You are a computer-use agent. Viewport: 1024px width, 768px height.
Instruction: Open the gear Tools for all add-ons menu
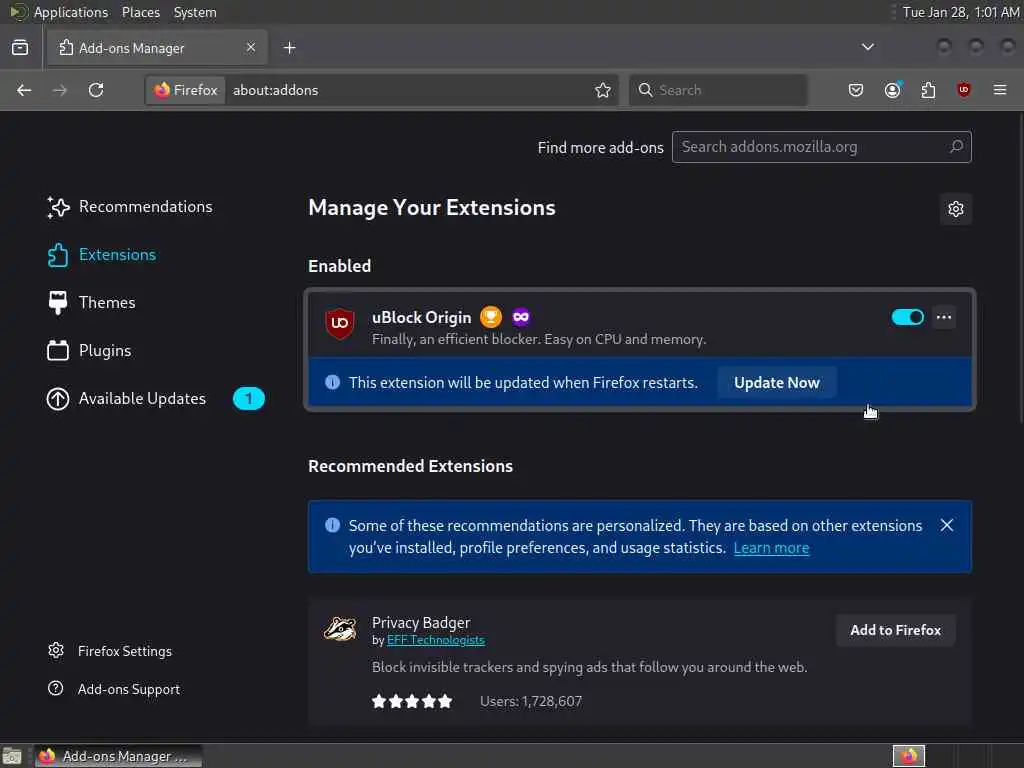coord(955,209)
